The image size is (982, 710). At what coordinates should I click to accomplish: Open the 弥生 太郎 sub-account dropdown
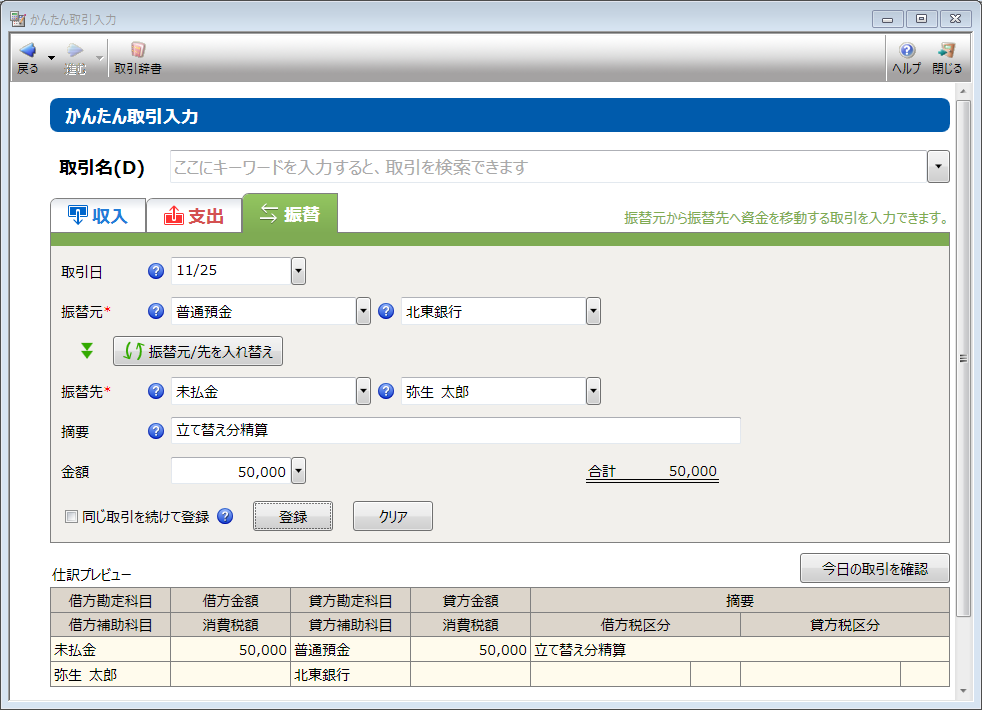pyautogui.click(x=593, y=391)
